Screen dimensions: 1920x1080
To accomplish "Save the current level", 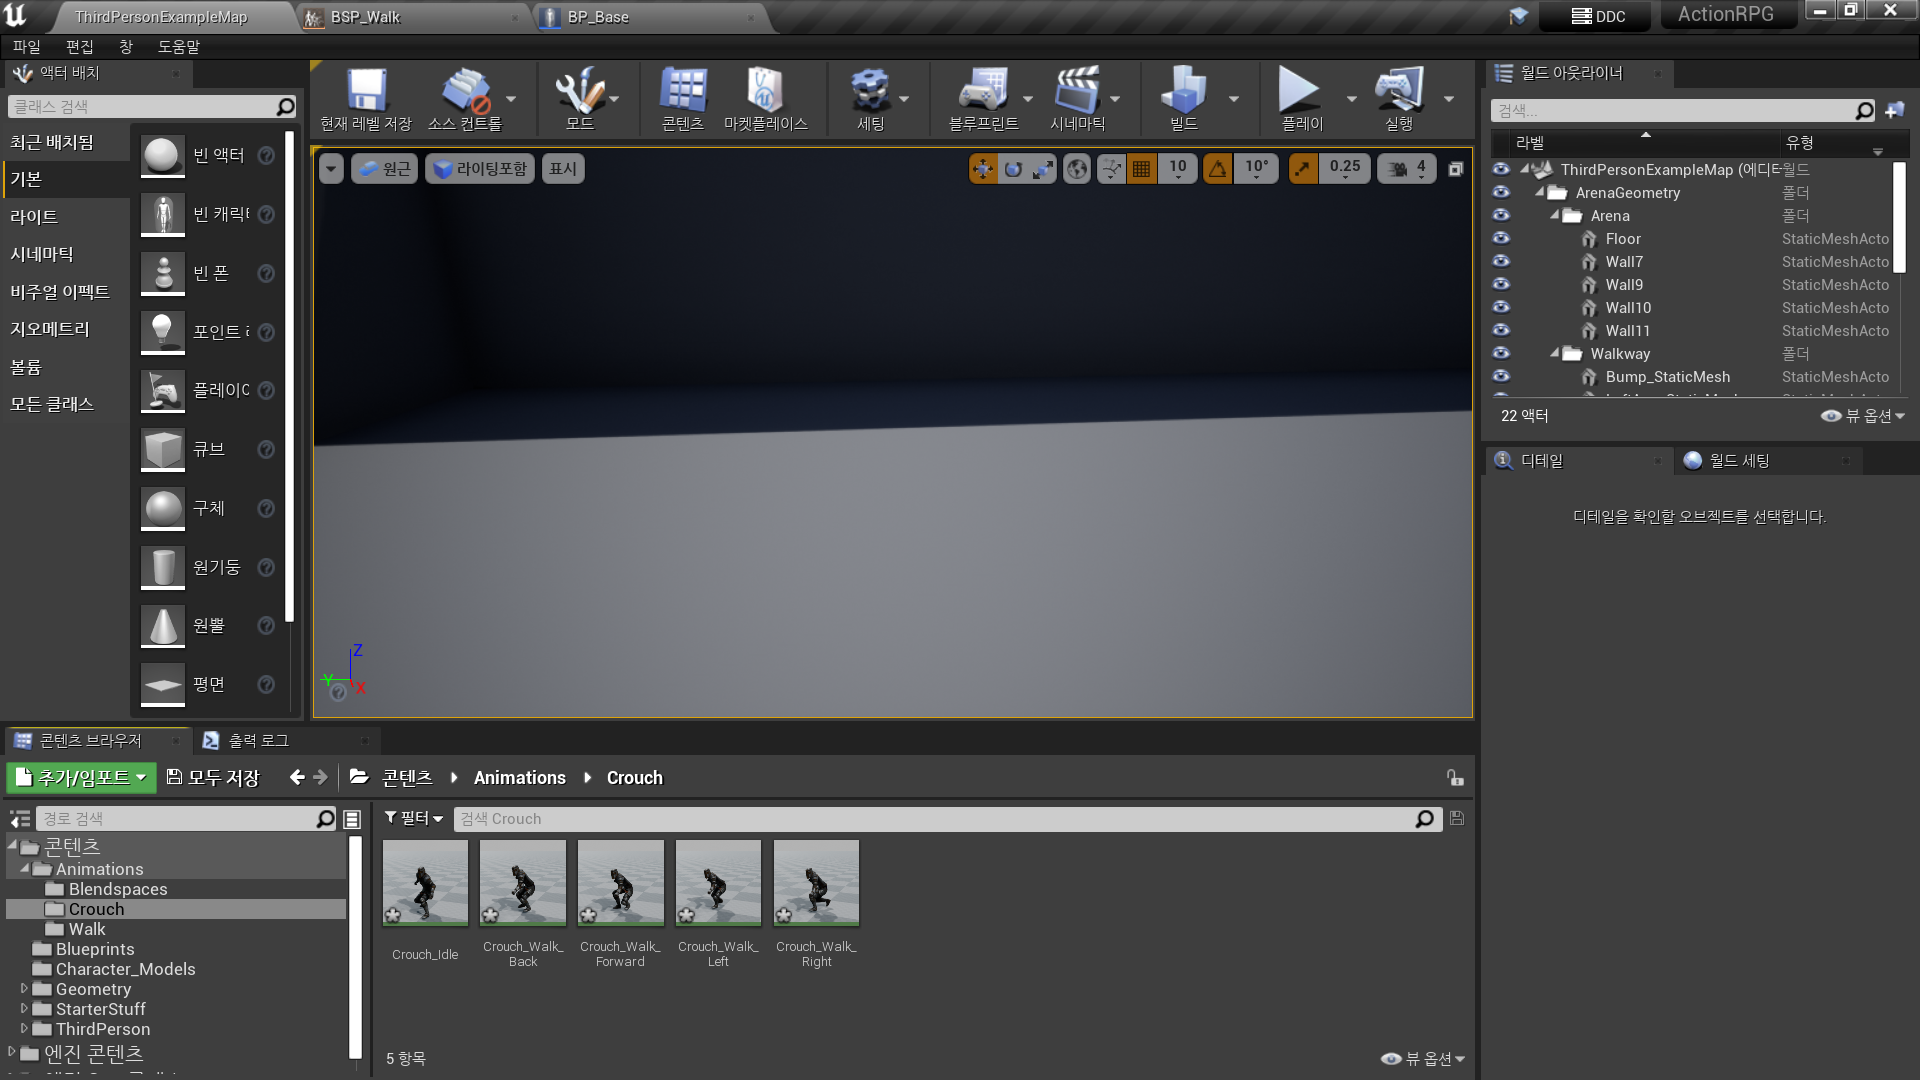I will click(x=366, y=97).
